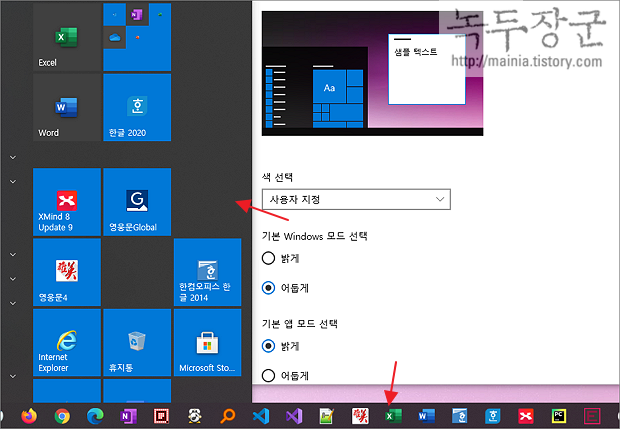The width and height of the screenshot is (620, 429).
Task: Open the 휴지통 recycle bin tile
Action: [137, 342]
